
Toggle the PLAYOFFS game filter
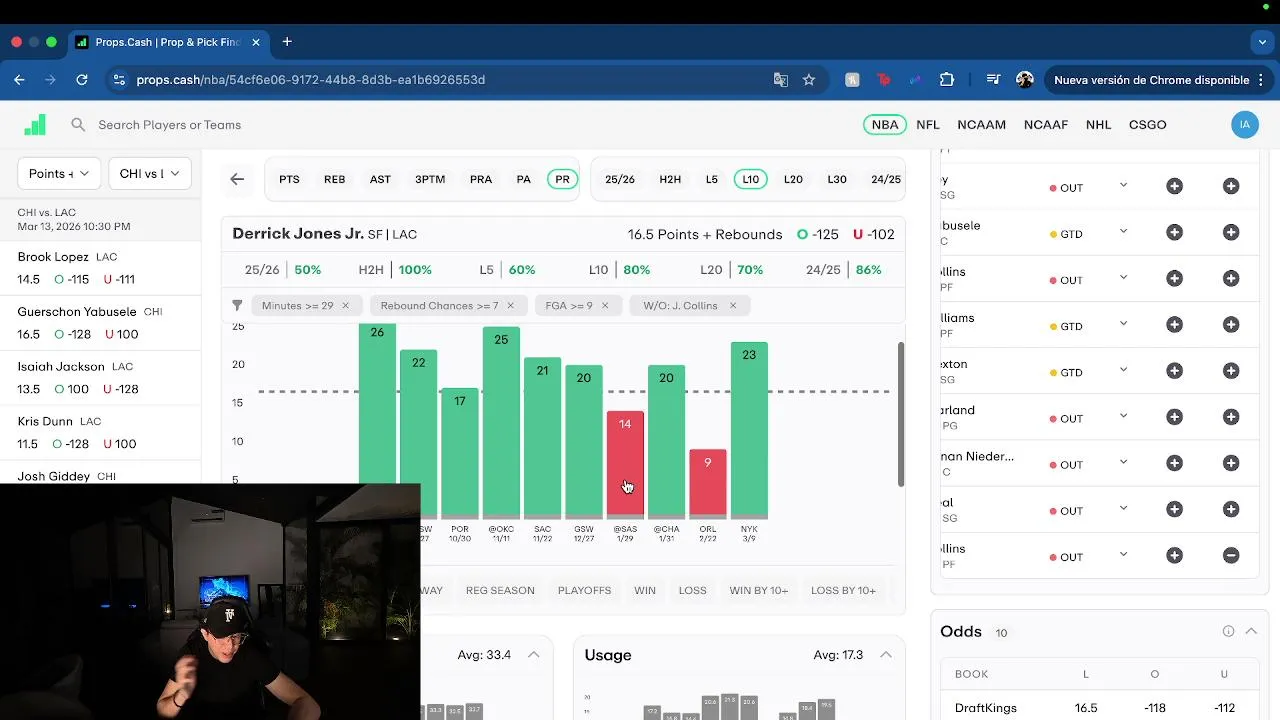584,591
